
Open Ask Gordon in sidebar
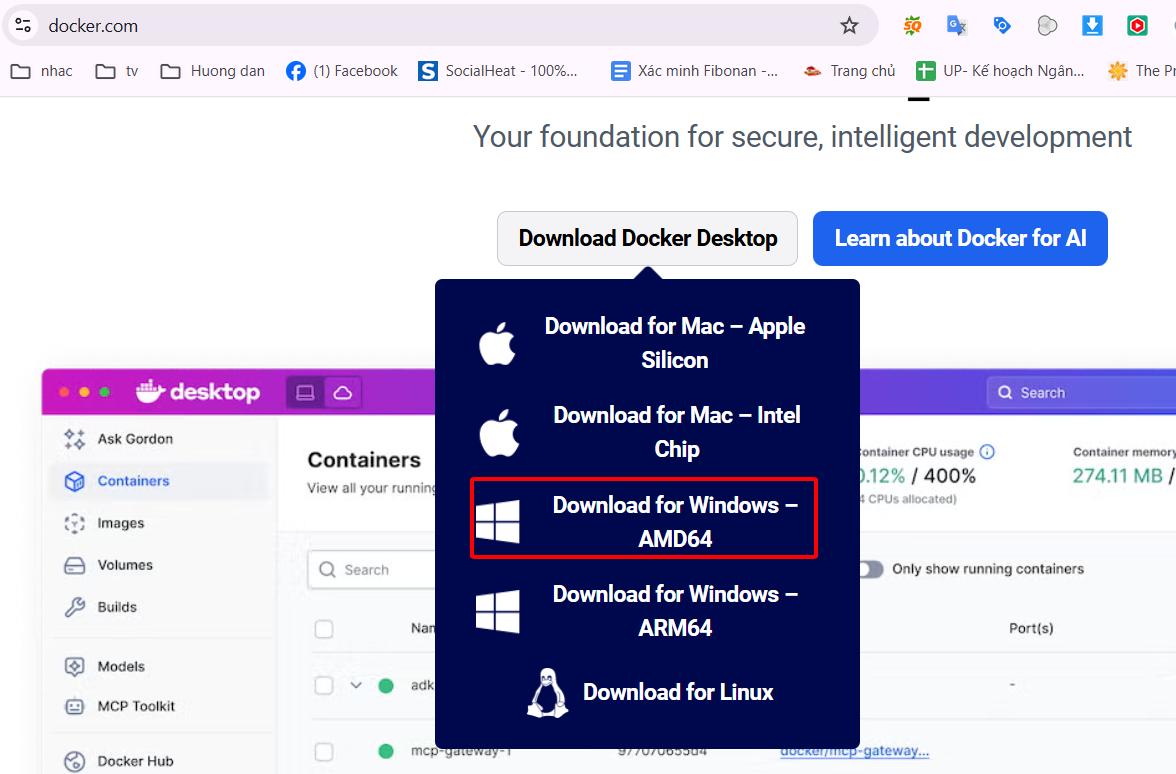coord(118,439)
